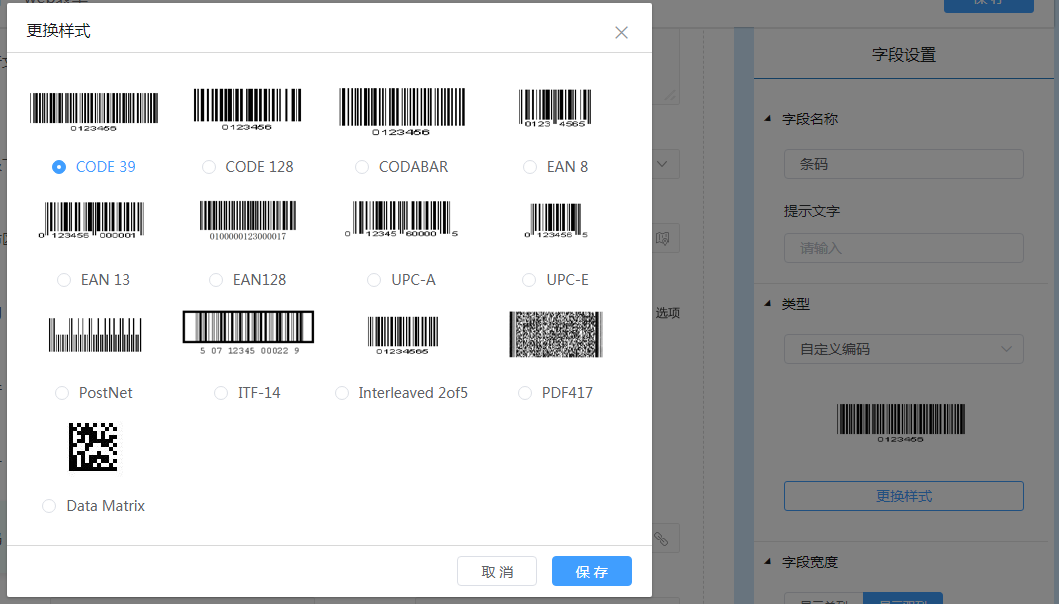The image size is (1059, 604).
Task: Click the CODE 128 barcode sample image
Action: 247,109
